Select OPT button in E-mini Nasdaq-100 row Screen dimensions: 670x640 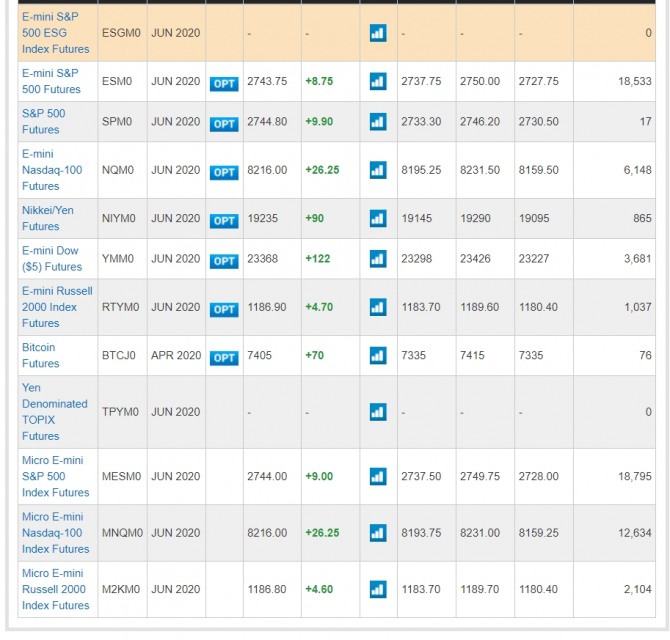(224, 172)
